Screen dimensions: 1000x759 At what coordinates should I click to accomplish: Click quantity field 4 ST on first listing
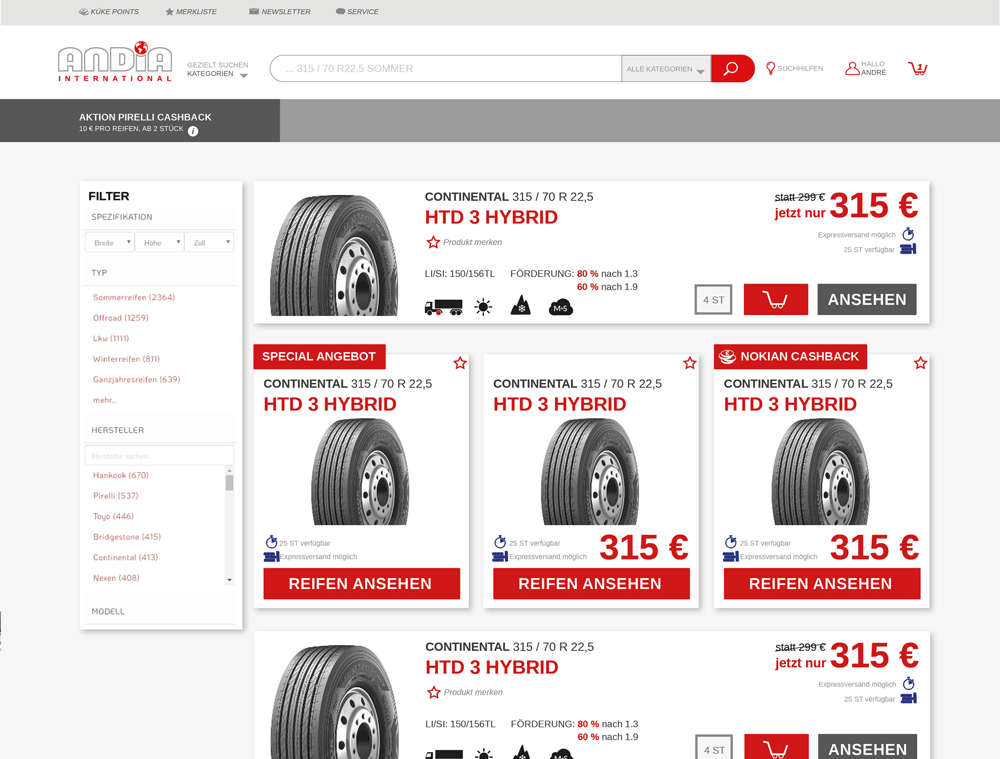[x=714, y=300]
